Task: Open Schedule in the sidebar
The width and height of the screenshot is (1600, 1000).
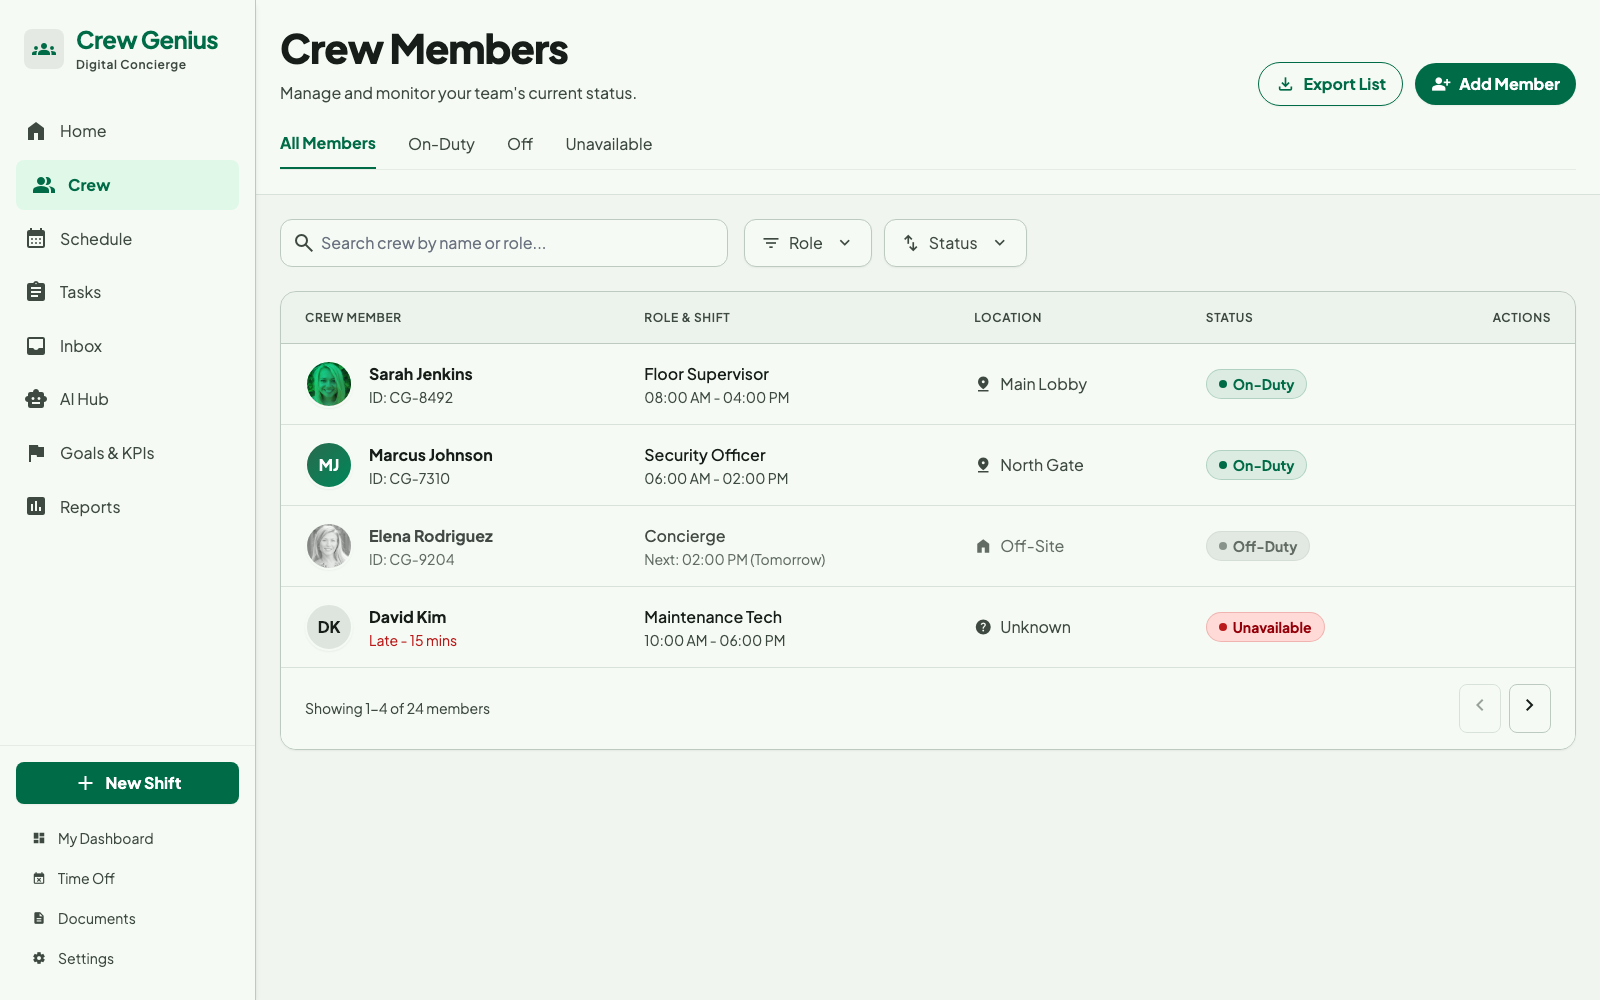Action: [x=127, y=238]
